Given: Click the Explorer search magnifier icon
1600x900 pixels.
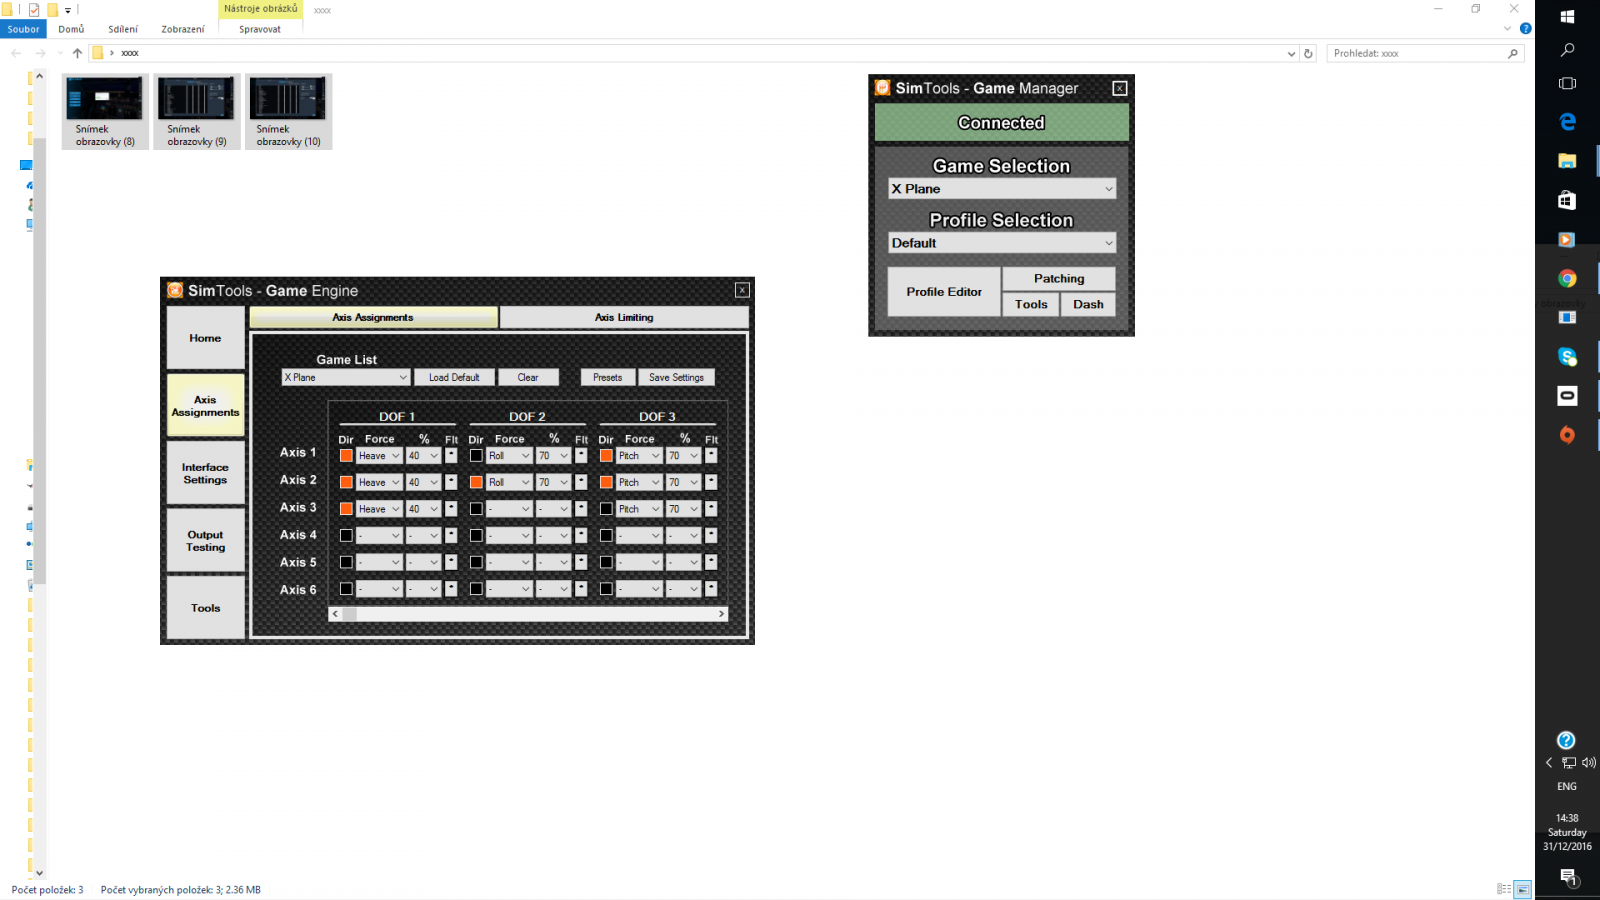Looking at the screenshot, I should (1513, 53).
